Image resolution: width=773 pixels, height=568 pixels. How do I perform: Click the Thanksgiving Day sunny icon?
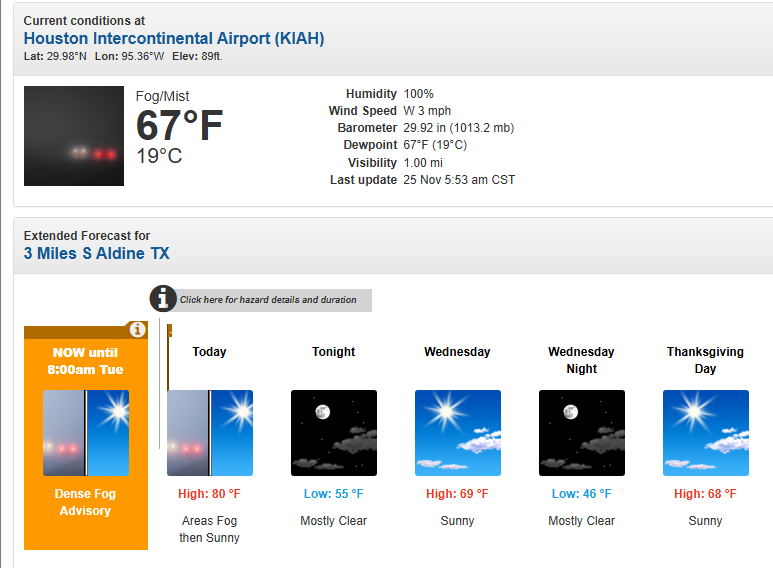706,433
